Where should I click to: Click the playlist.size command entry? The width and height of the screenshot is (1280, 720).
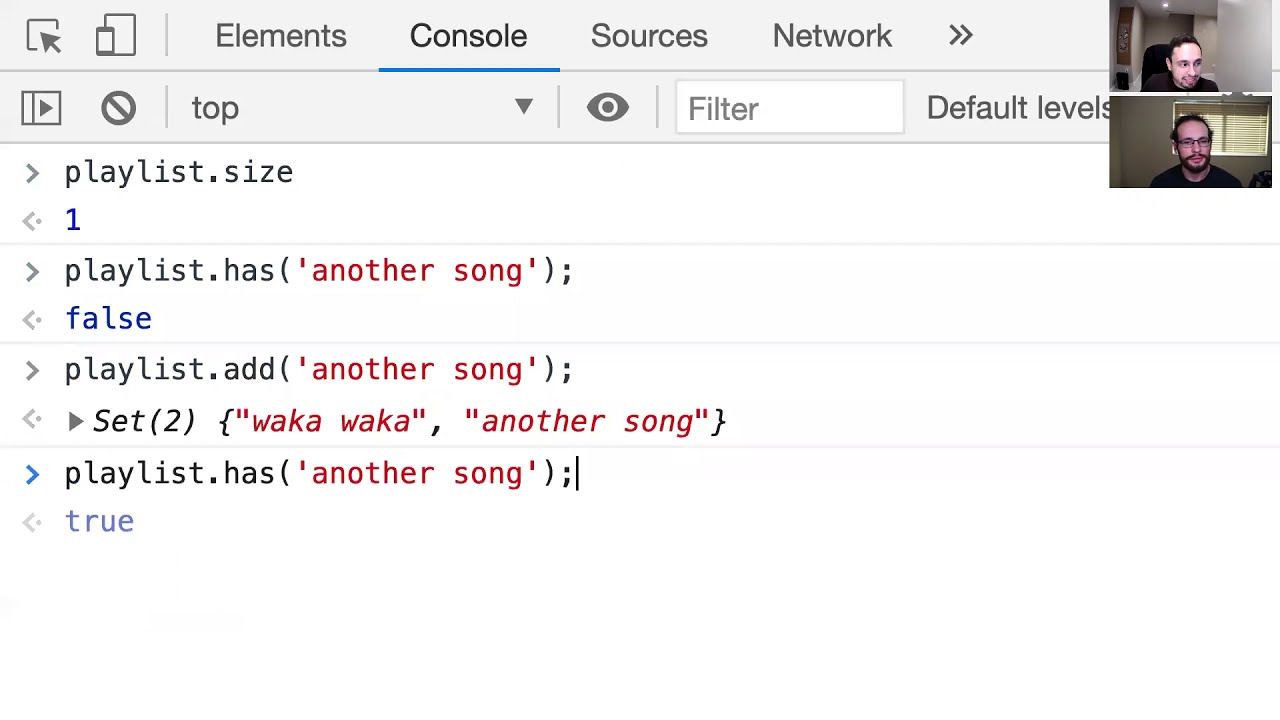178,172
